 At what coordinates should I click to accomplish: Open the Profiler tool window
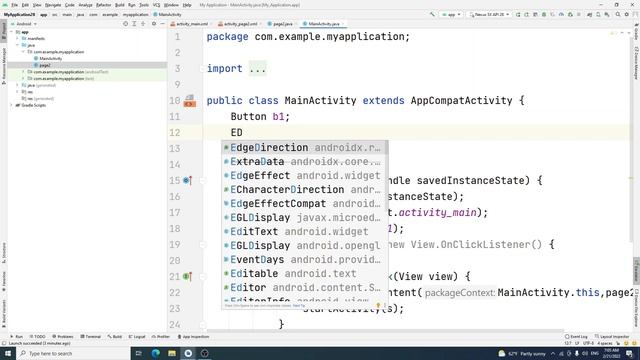click(x=161, y=337)
